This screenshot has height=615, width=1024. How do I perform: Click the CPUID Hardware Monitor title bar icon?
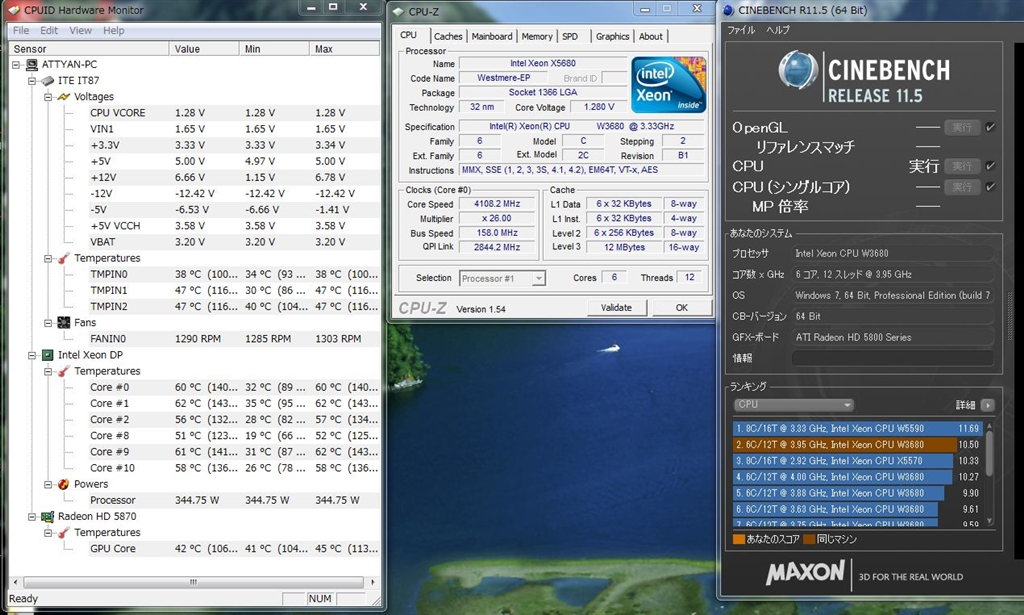coord(14,10)
